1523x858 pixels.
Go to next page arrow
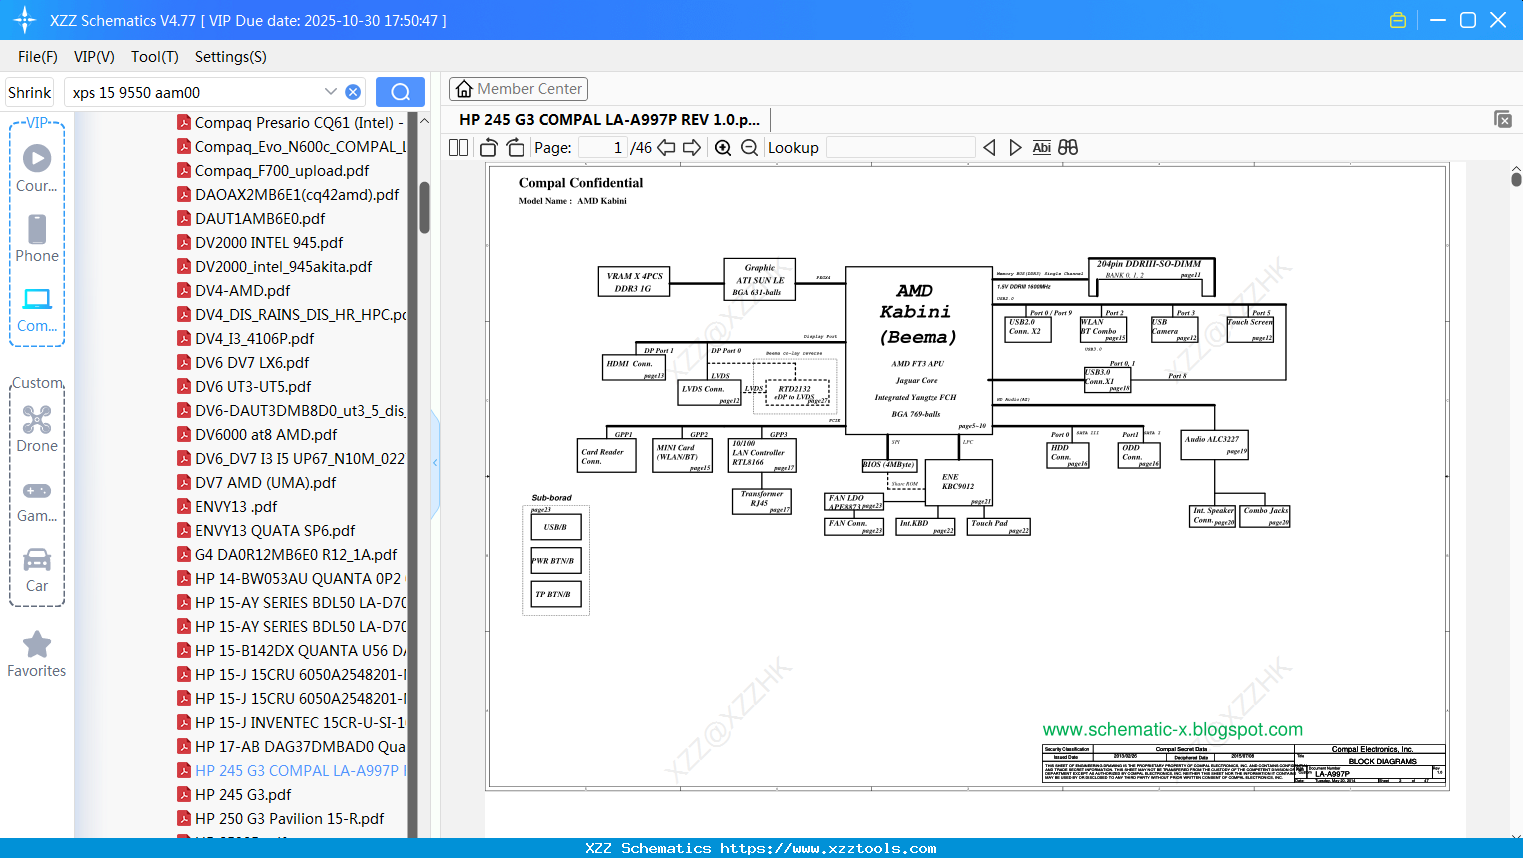pyautogui.click(x=692, y=147)
